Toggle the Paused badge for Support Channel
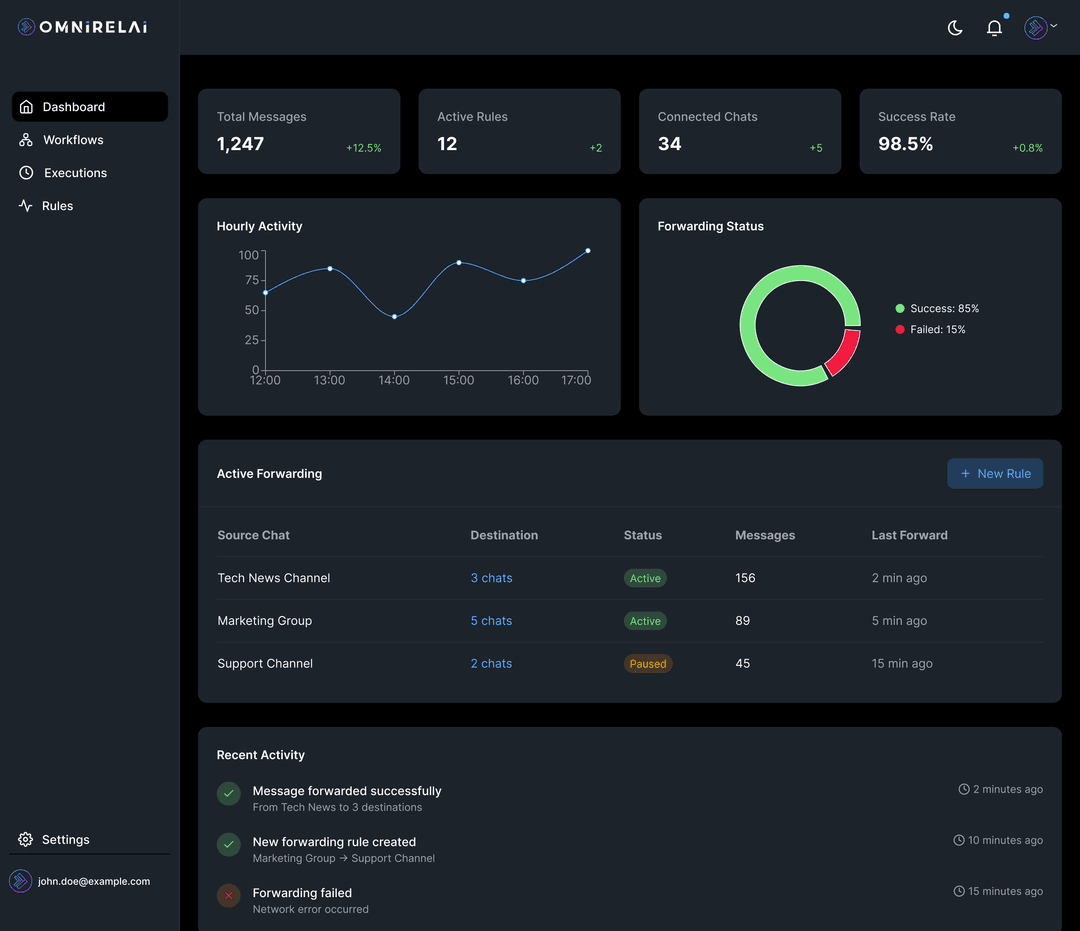 click(x=648, y=663)
